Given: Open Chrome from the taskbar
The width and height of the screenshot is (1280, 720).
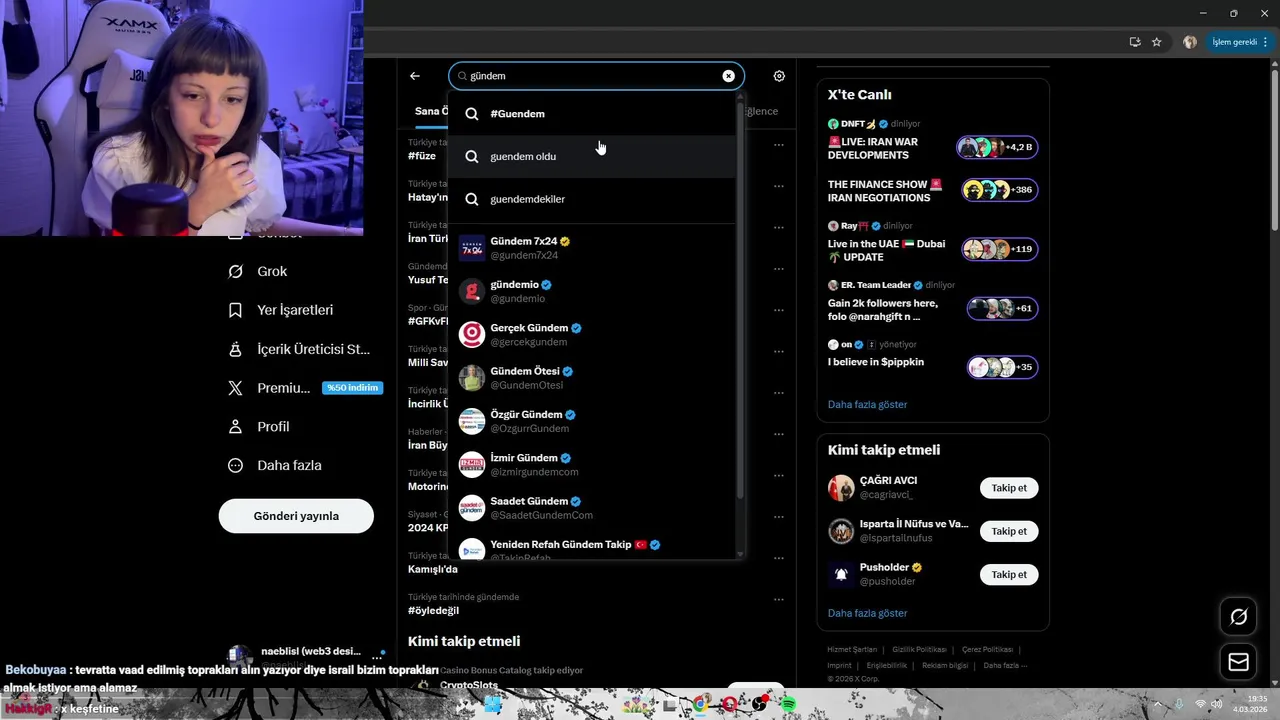Looking at the screenshot, I should [701, 705].
